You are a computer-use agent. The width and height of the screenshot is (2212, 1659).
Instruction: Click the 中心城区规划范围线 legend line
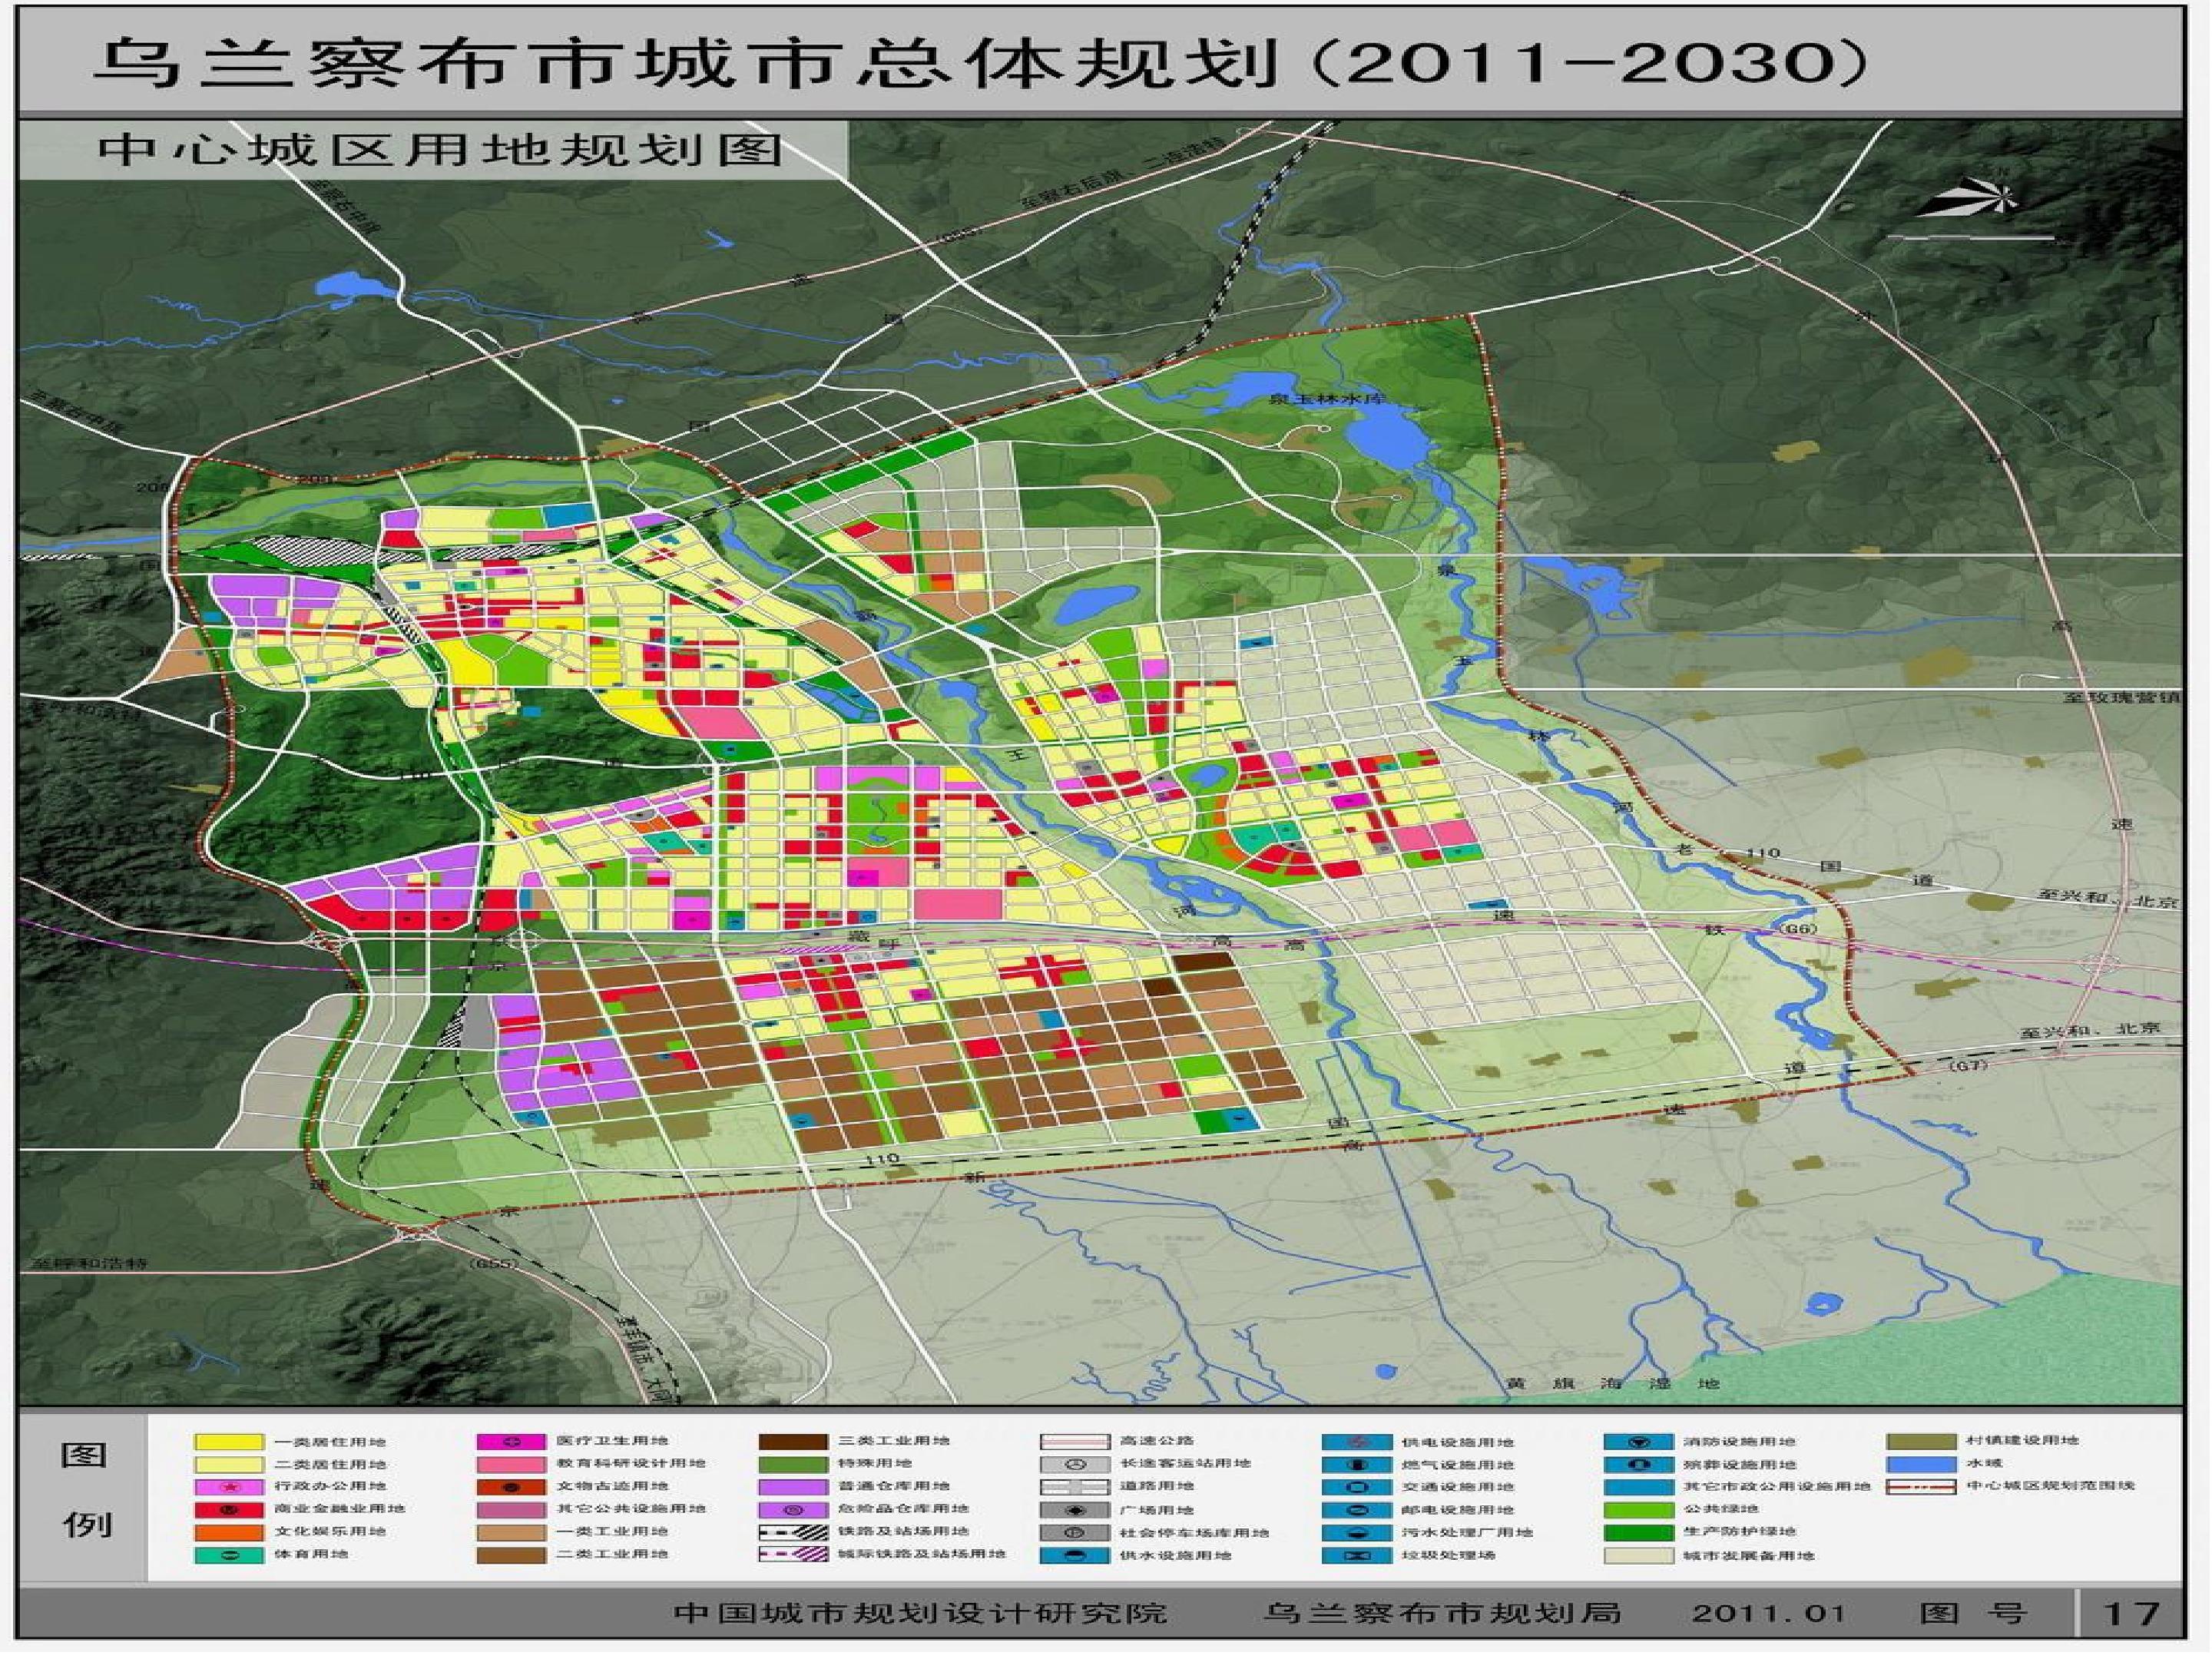coord(1921,1487)
